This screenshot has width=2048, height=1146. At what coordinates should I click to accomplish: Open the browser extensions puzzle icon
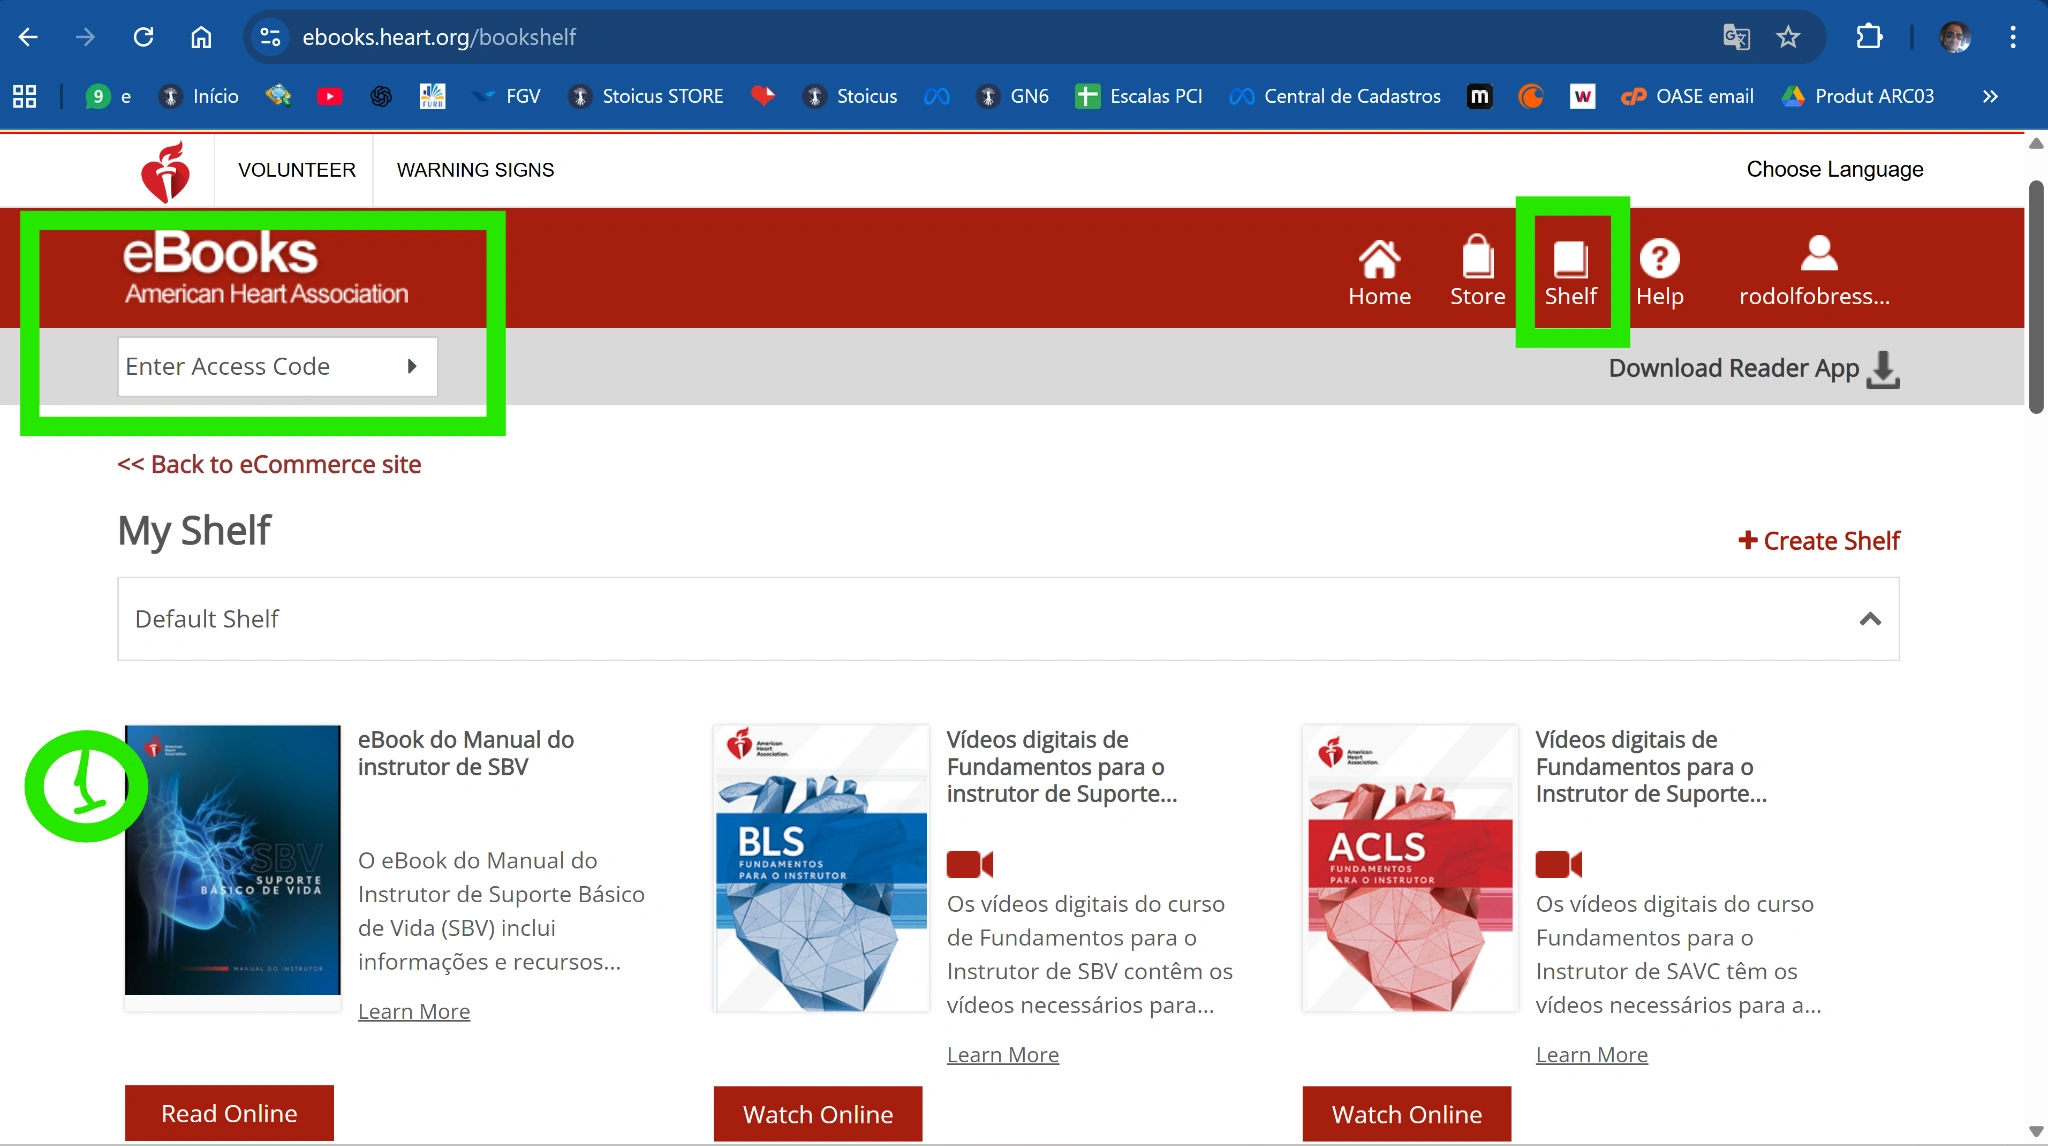[x=1869, y=37]
